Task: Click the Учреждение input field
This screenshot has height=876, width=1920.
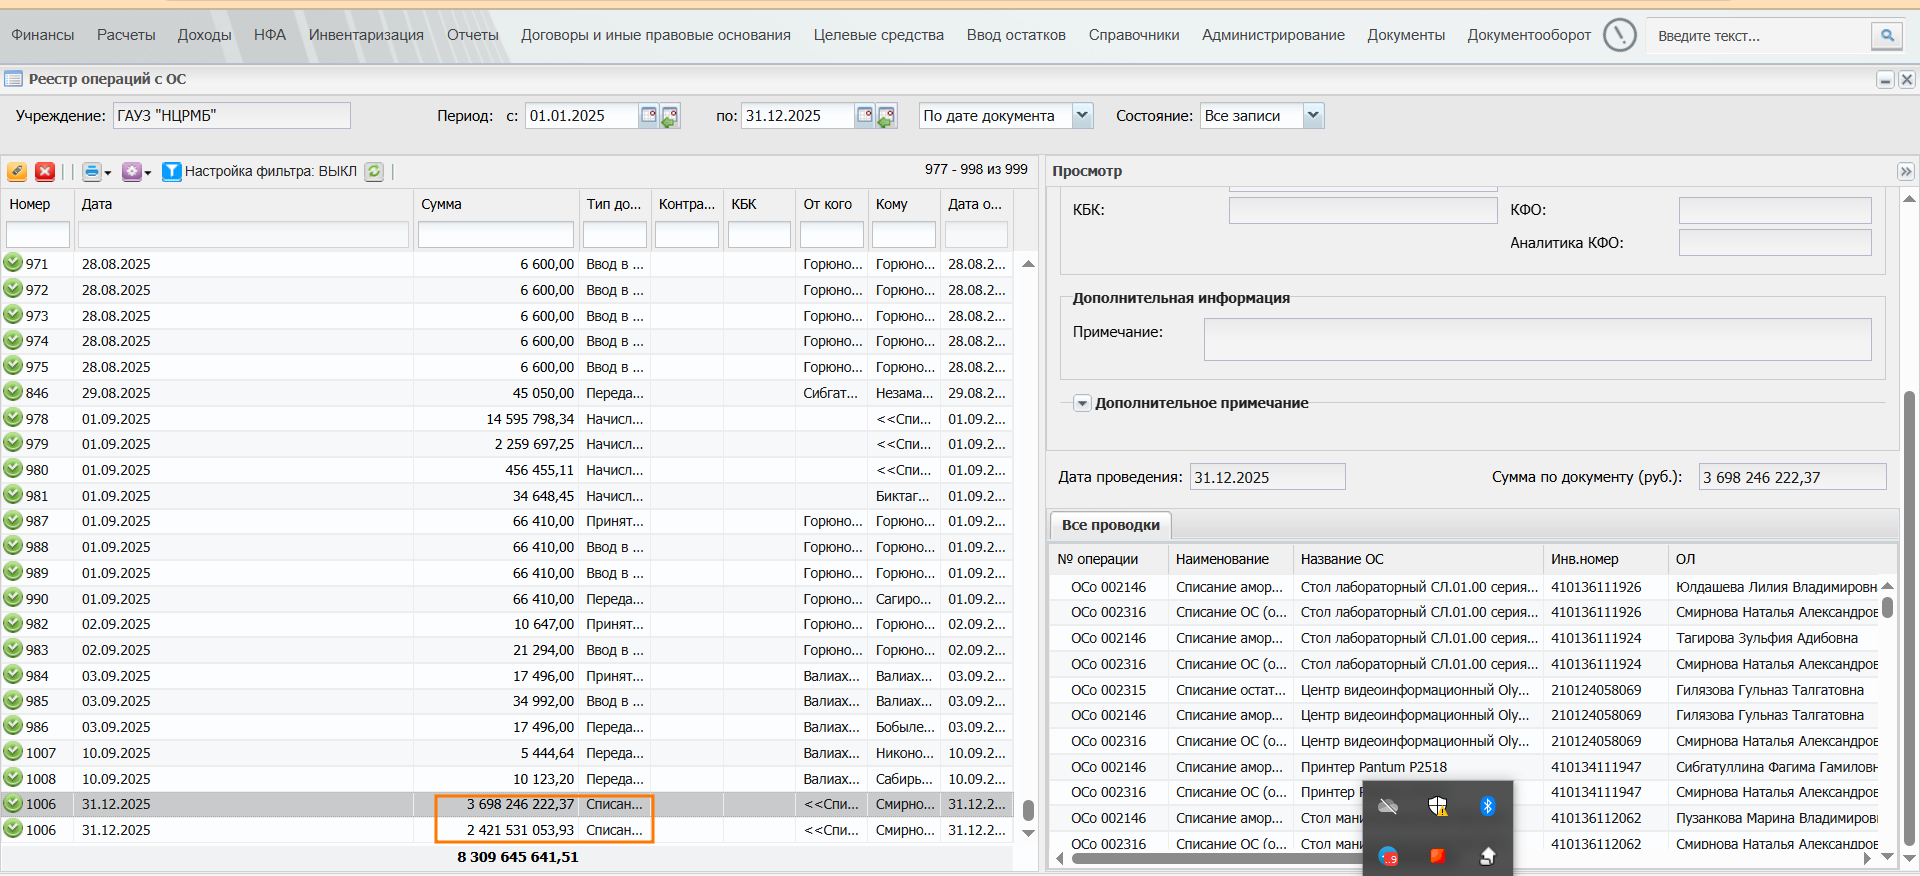Action: [232, 116]
